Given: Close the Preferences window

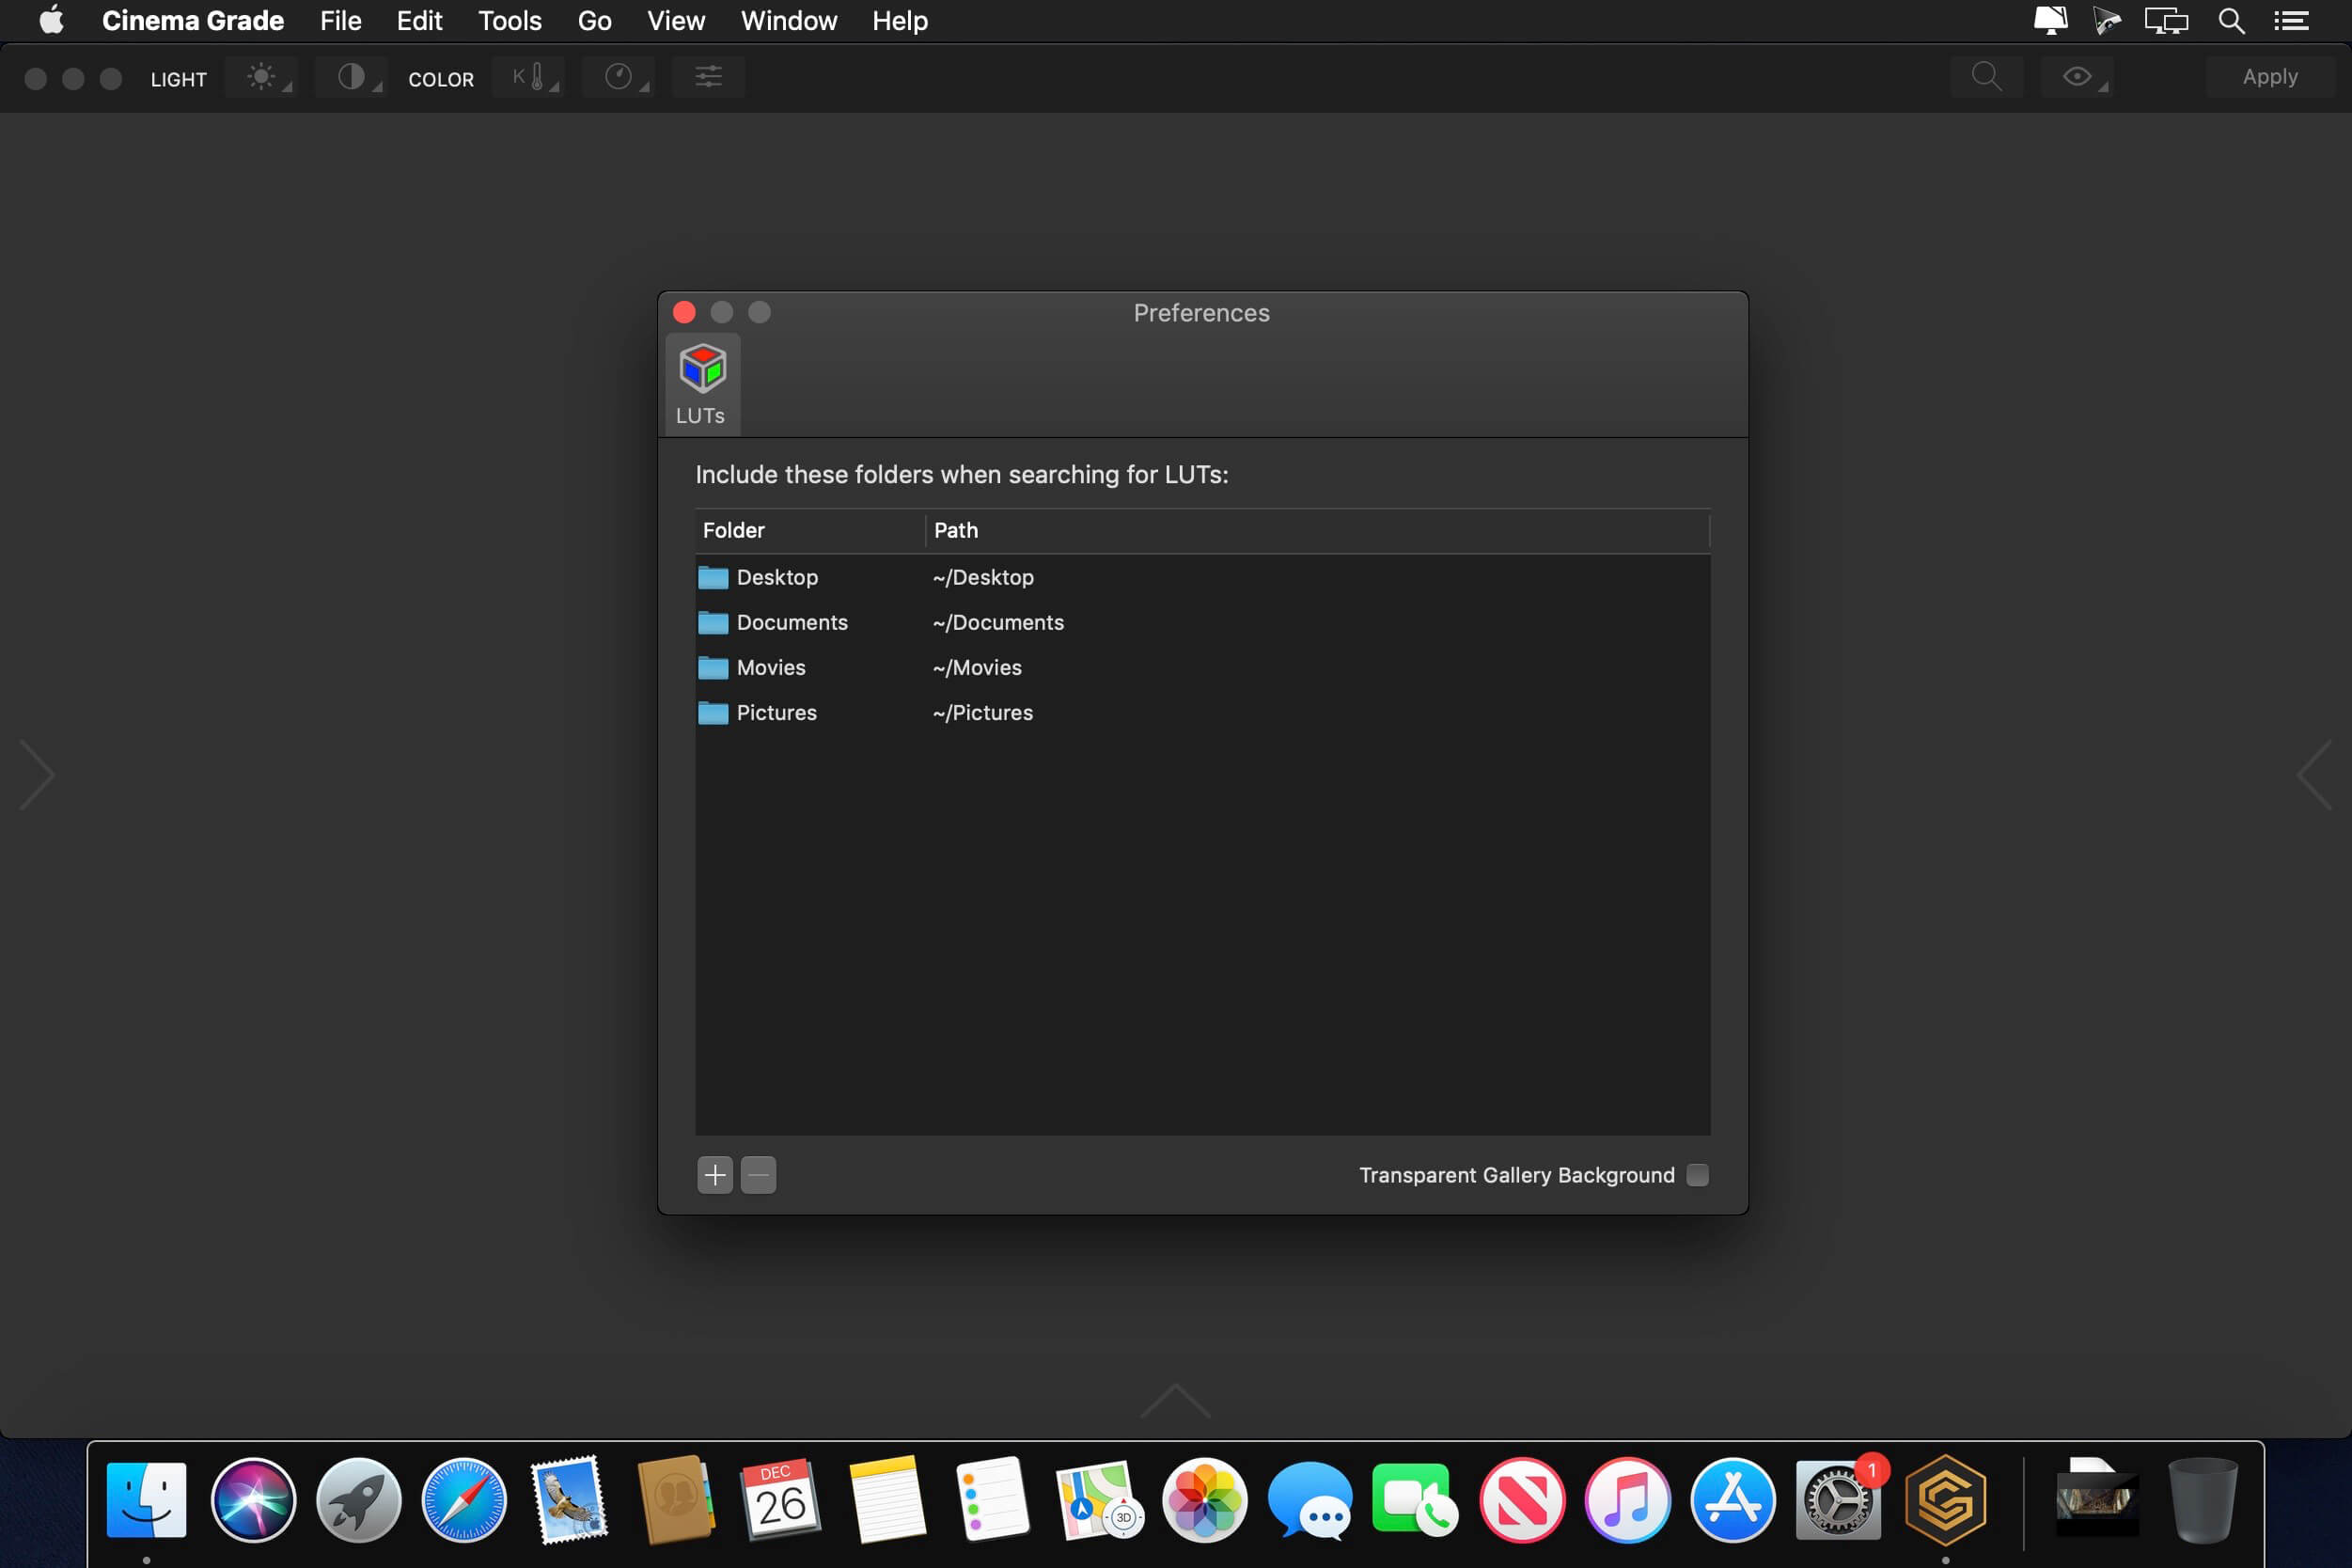Looking at the screenshot, I should click(x=684, y=313).
